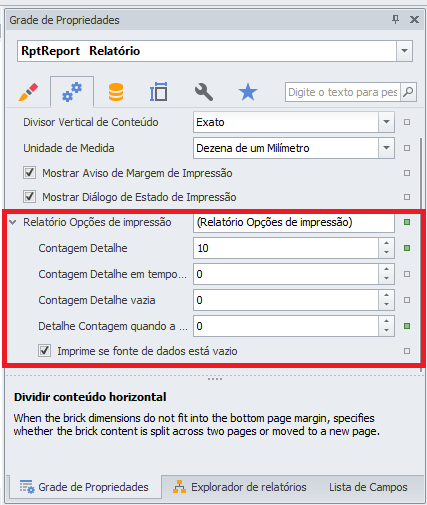The width and height of the screenshot is (427, 505).
Task: Open the Appearance tab with paintbrush icon
Action: [28, 92]
